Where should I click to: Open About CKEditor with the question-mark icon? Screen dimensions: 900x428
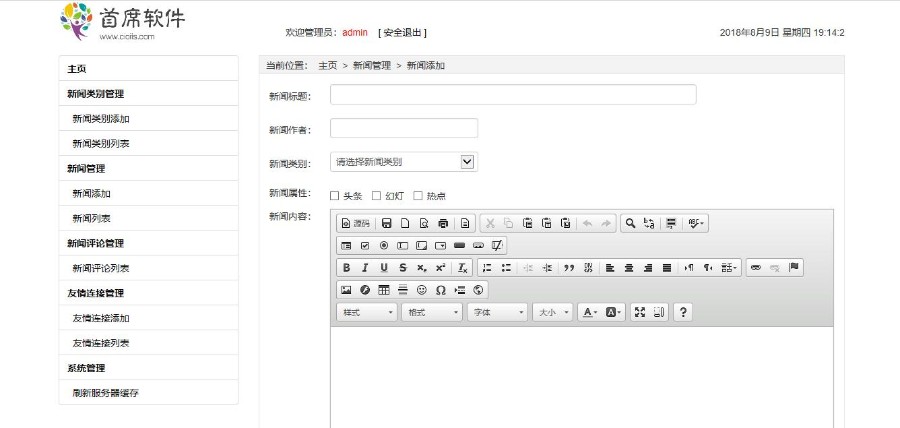point(682,312)
